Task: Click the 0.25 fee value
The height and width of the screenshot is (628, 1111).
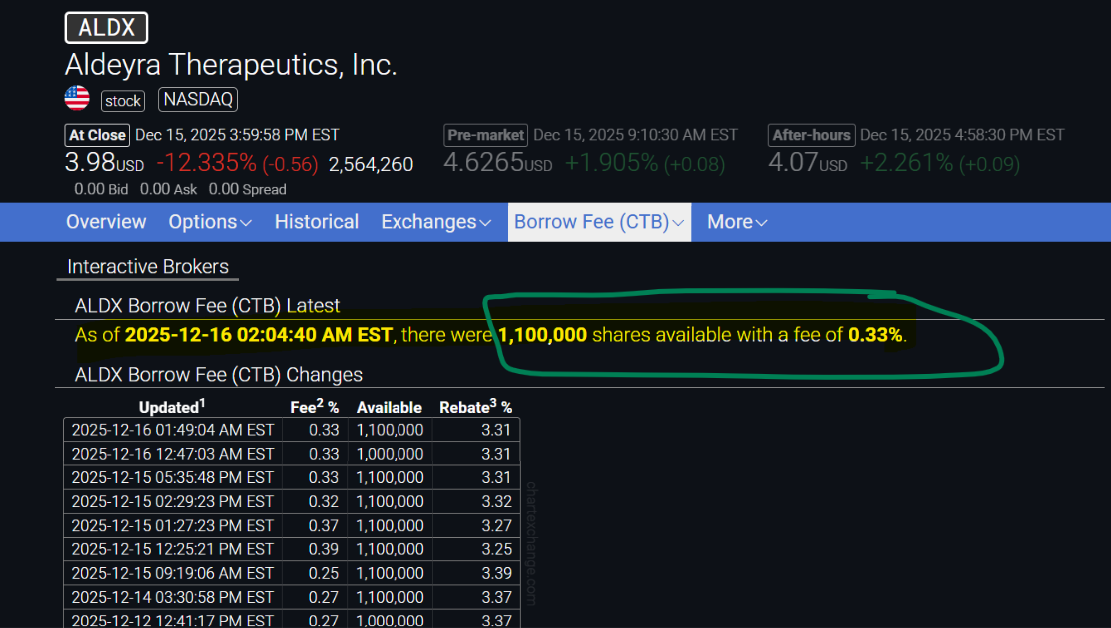Action: (324, 573)
